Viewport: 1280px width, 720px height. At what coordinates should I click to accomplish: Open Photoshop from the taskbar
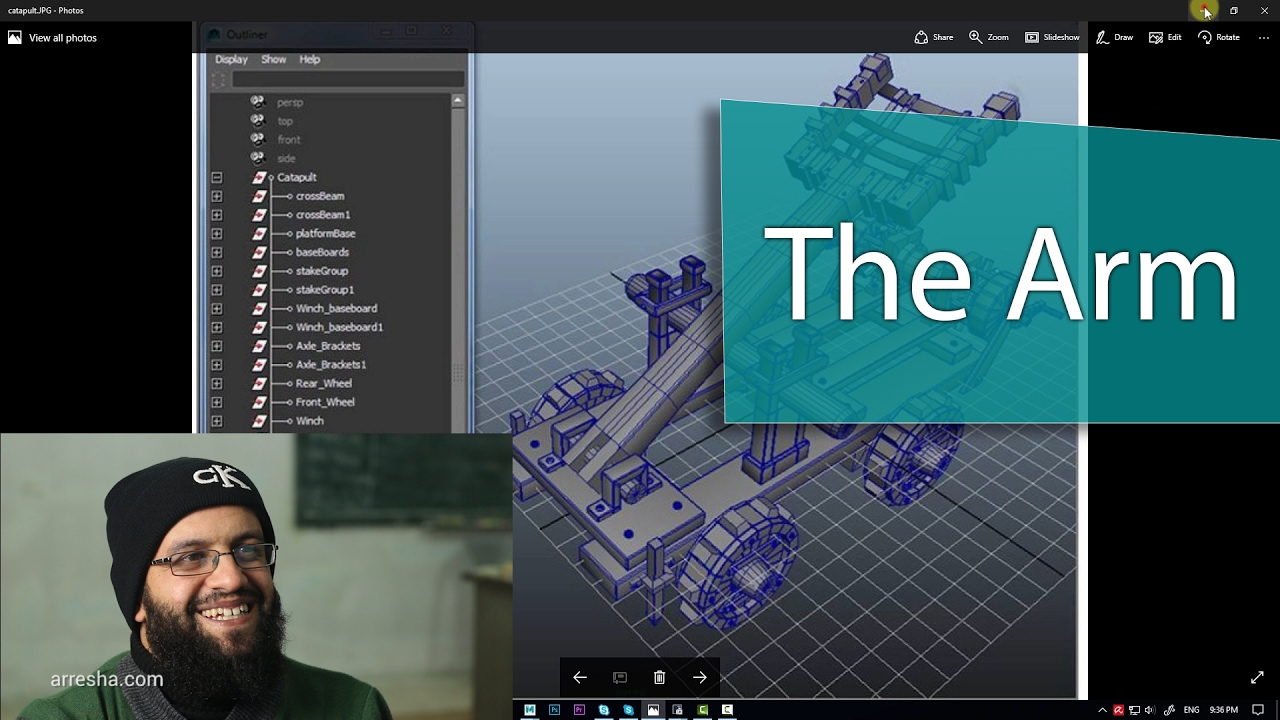point(554,710)
